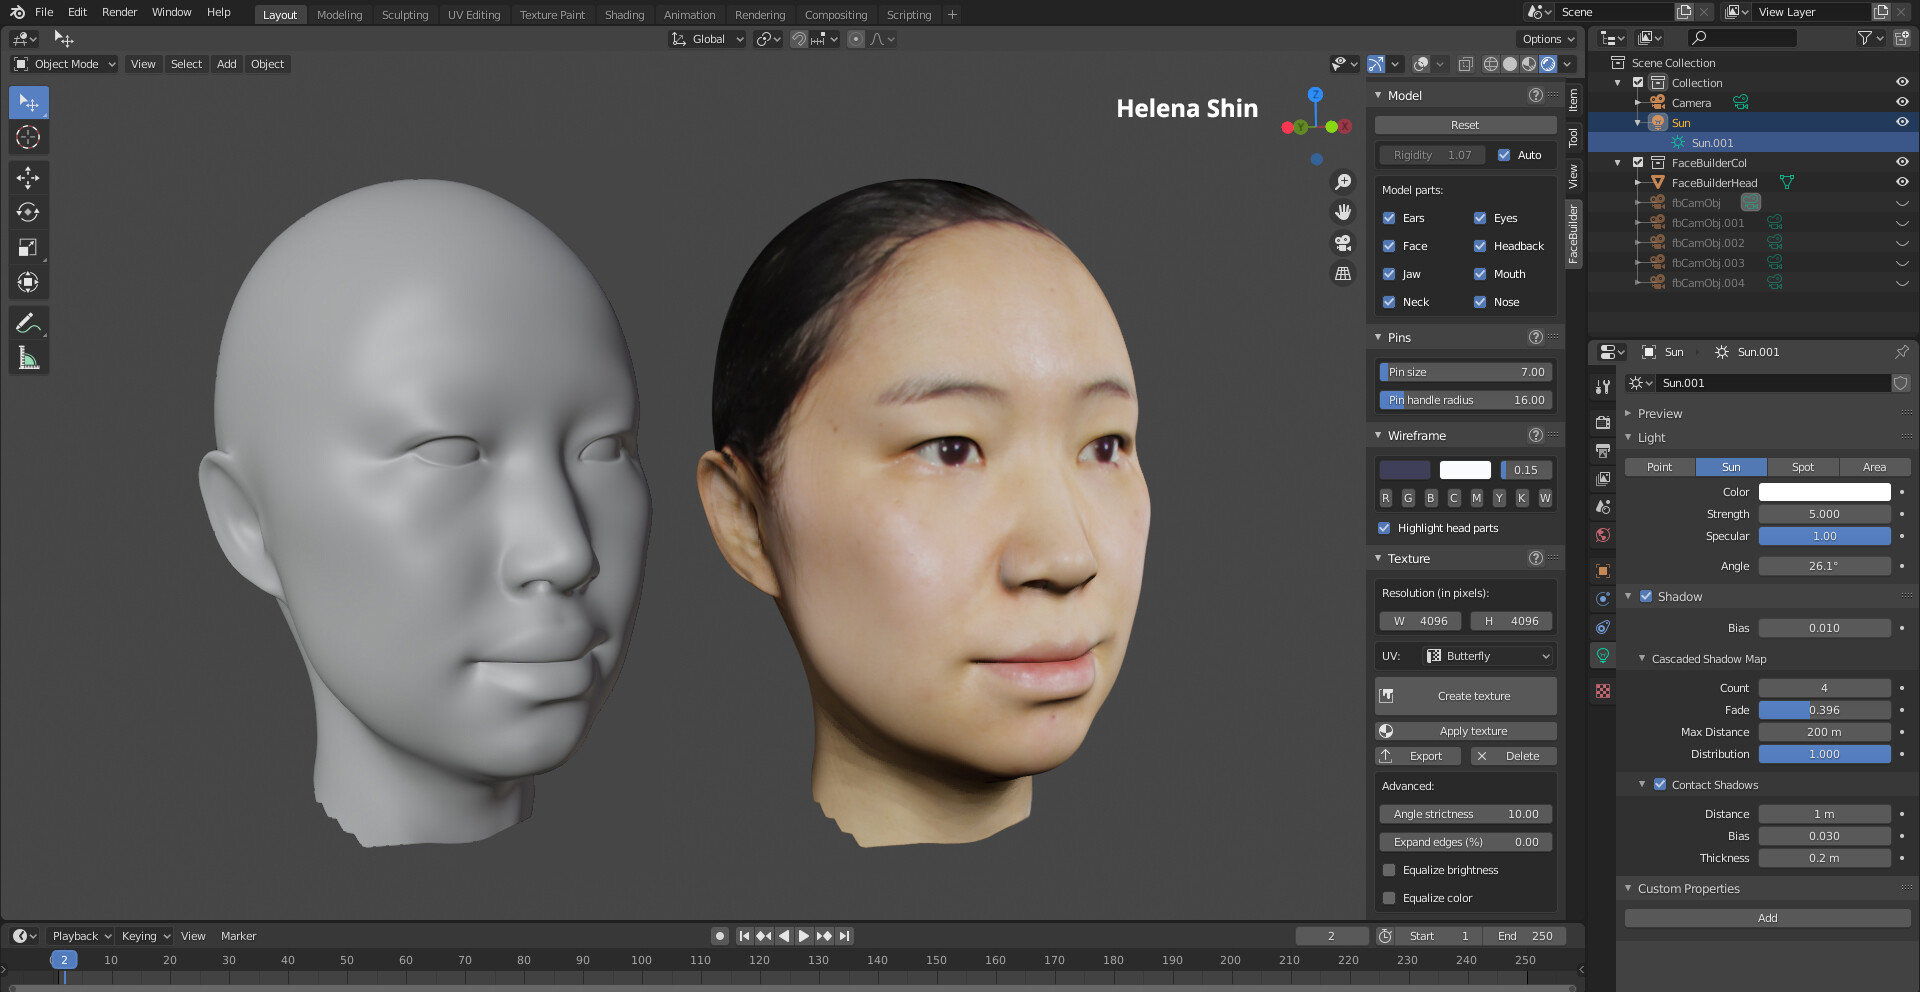Select the Rotate tool

pos(28,213)
